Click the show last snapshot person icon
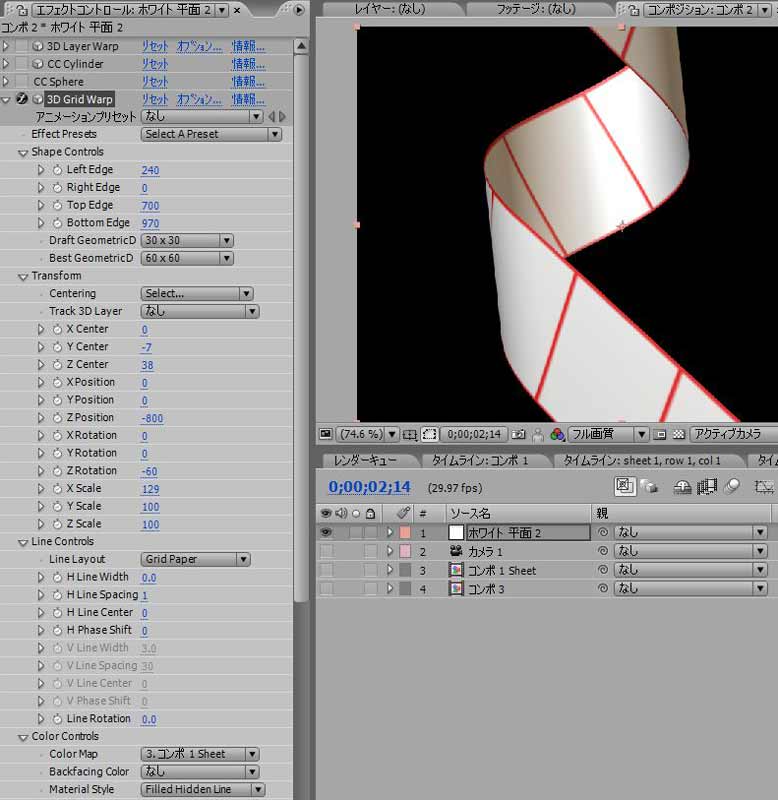Screen dimensions: 778x800 pyautogui.click(x=538, y=435)
